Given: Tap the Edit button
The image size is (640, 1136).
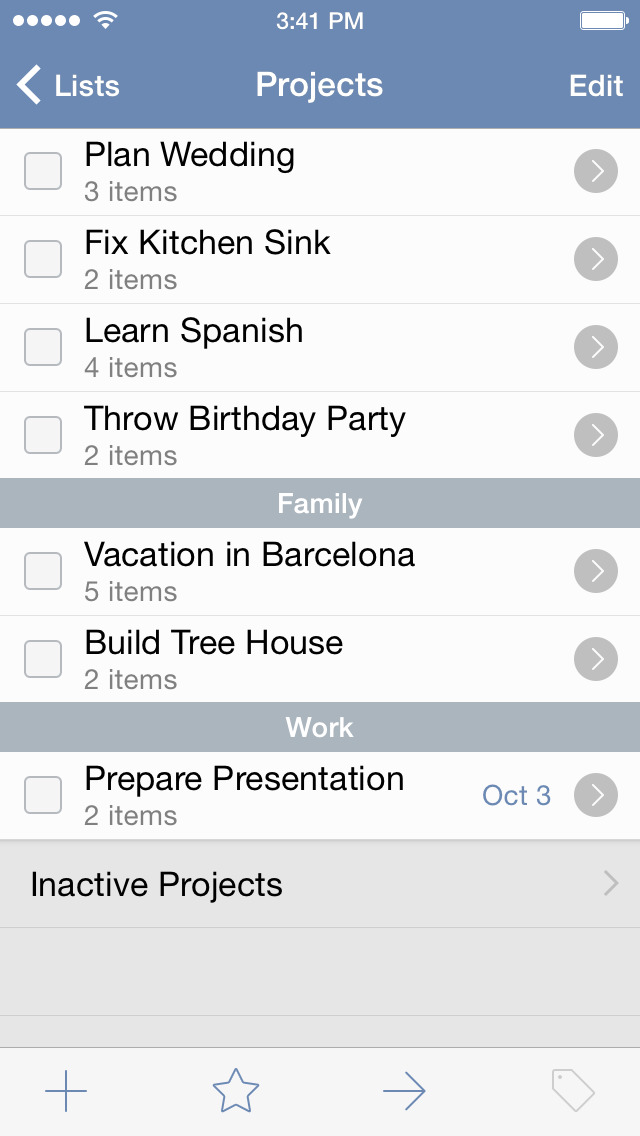Looking at the screenshot, I should point(596,86).
